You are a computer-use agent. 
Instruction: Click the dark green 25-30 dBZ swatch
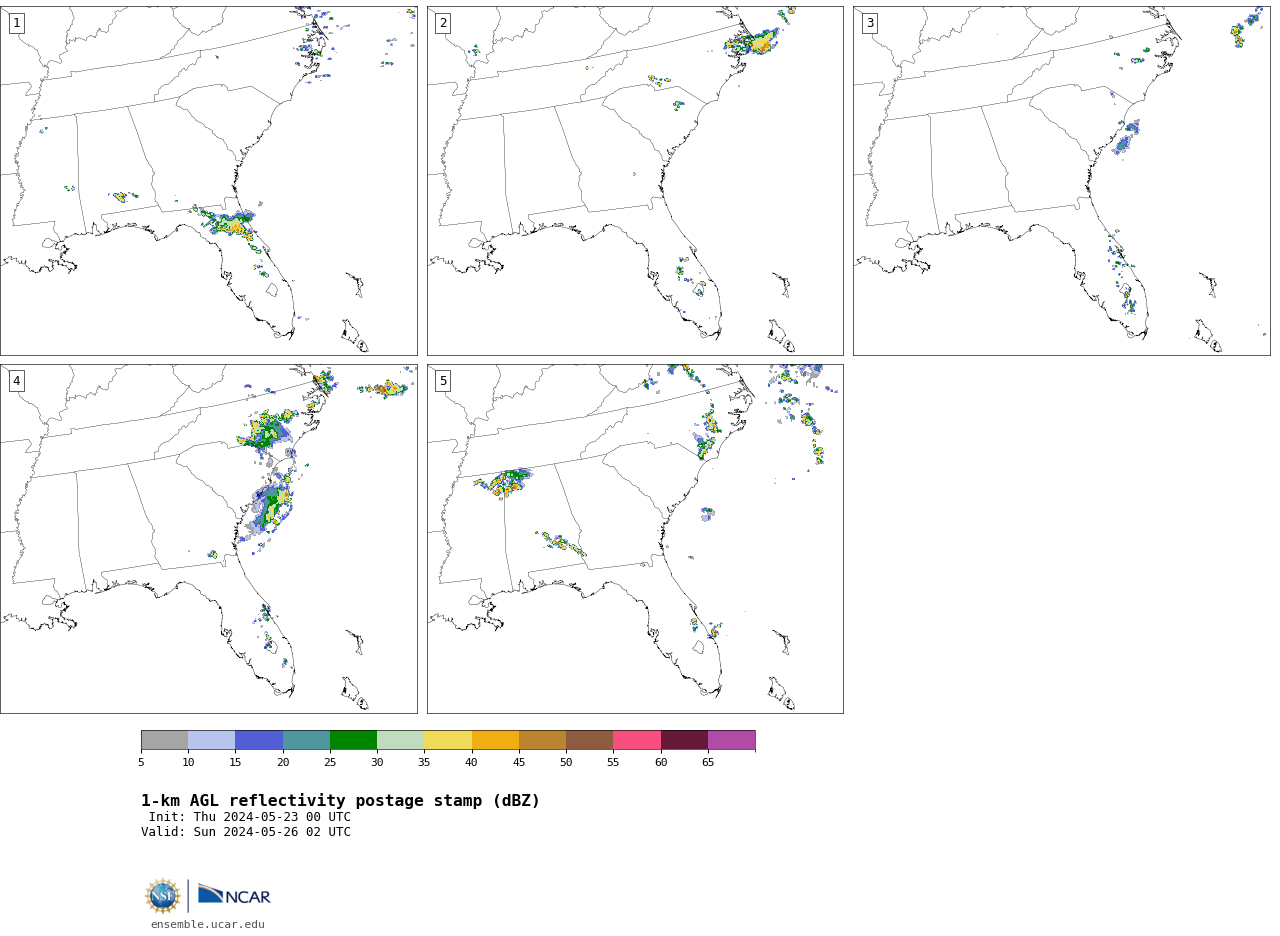[x=353, y=740]
